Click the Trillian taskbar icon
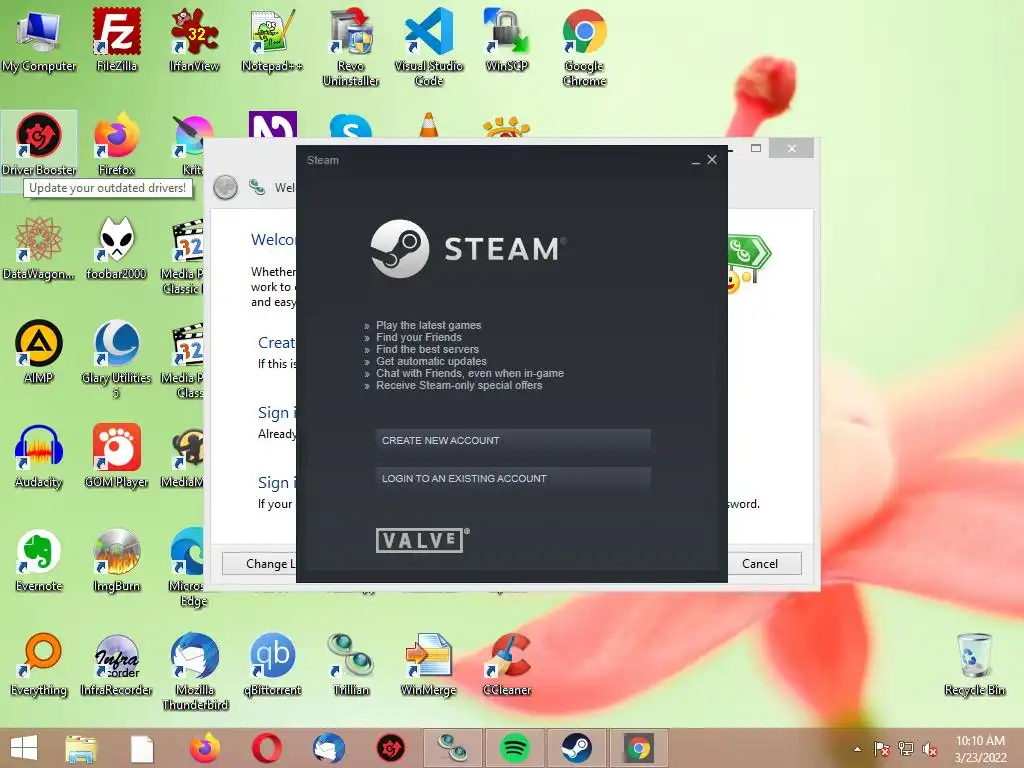 [x=453, y=748]
